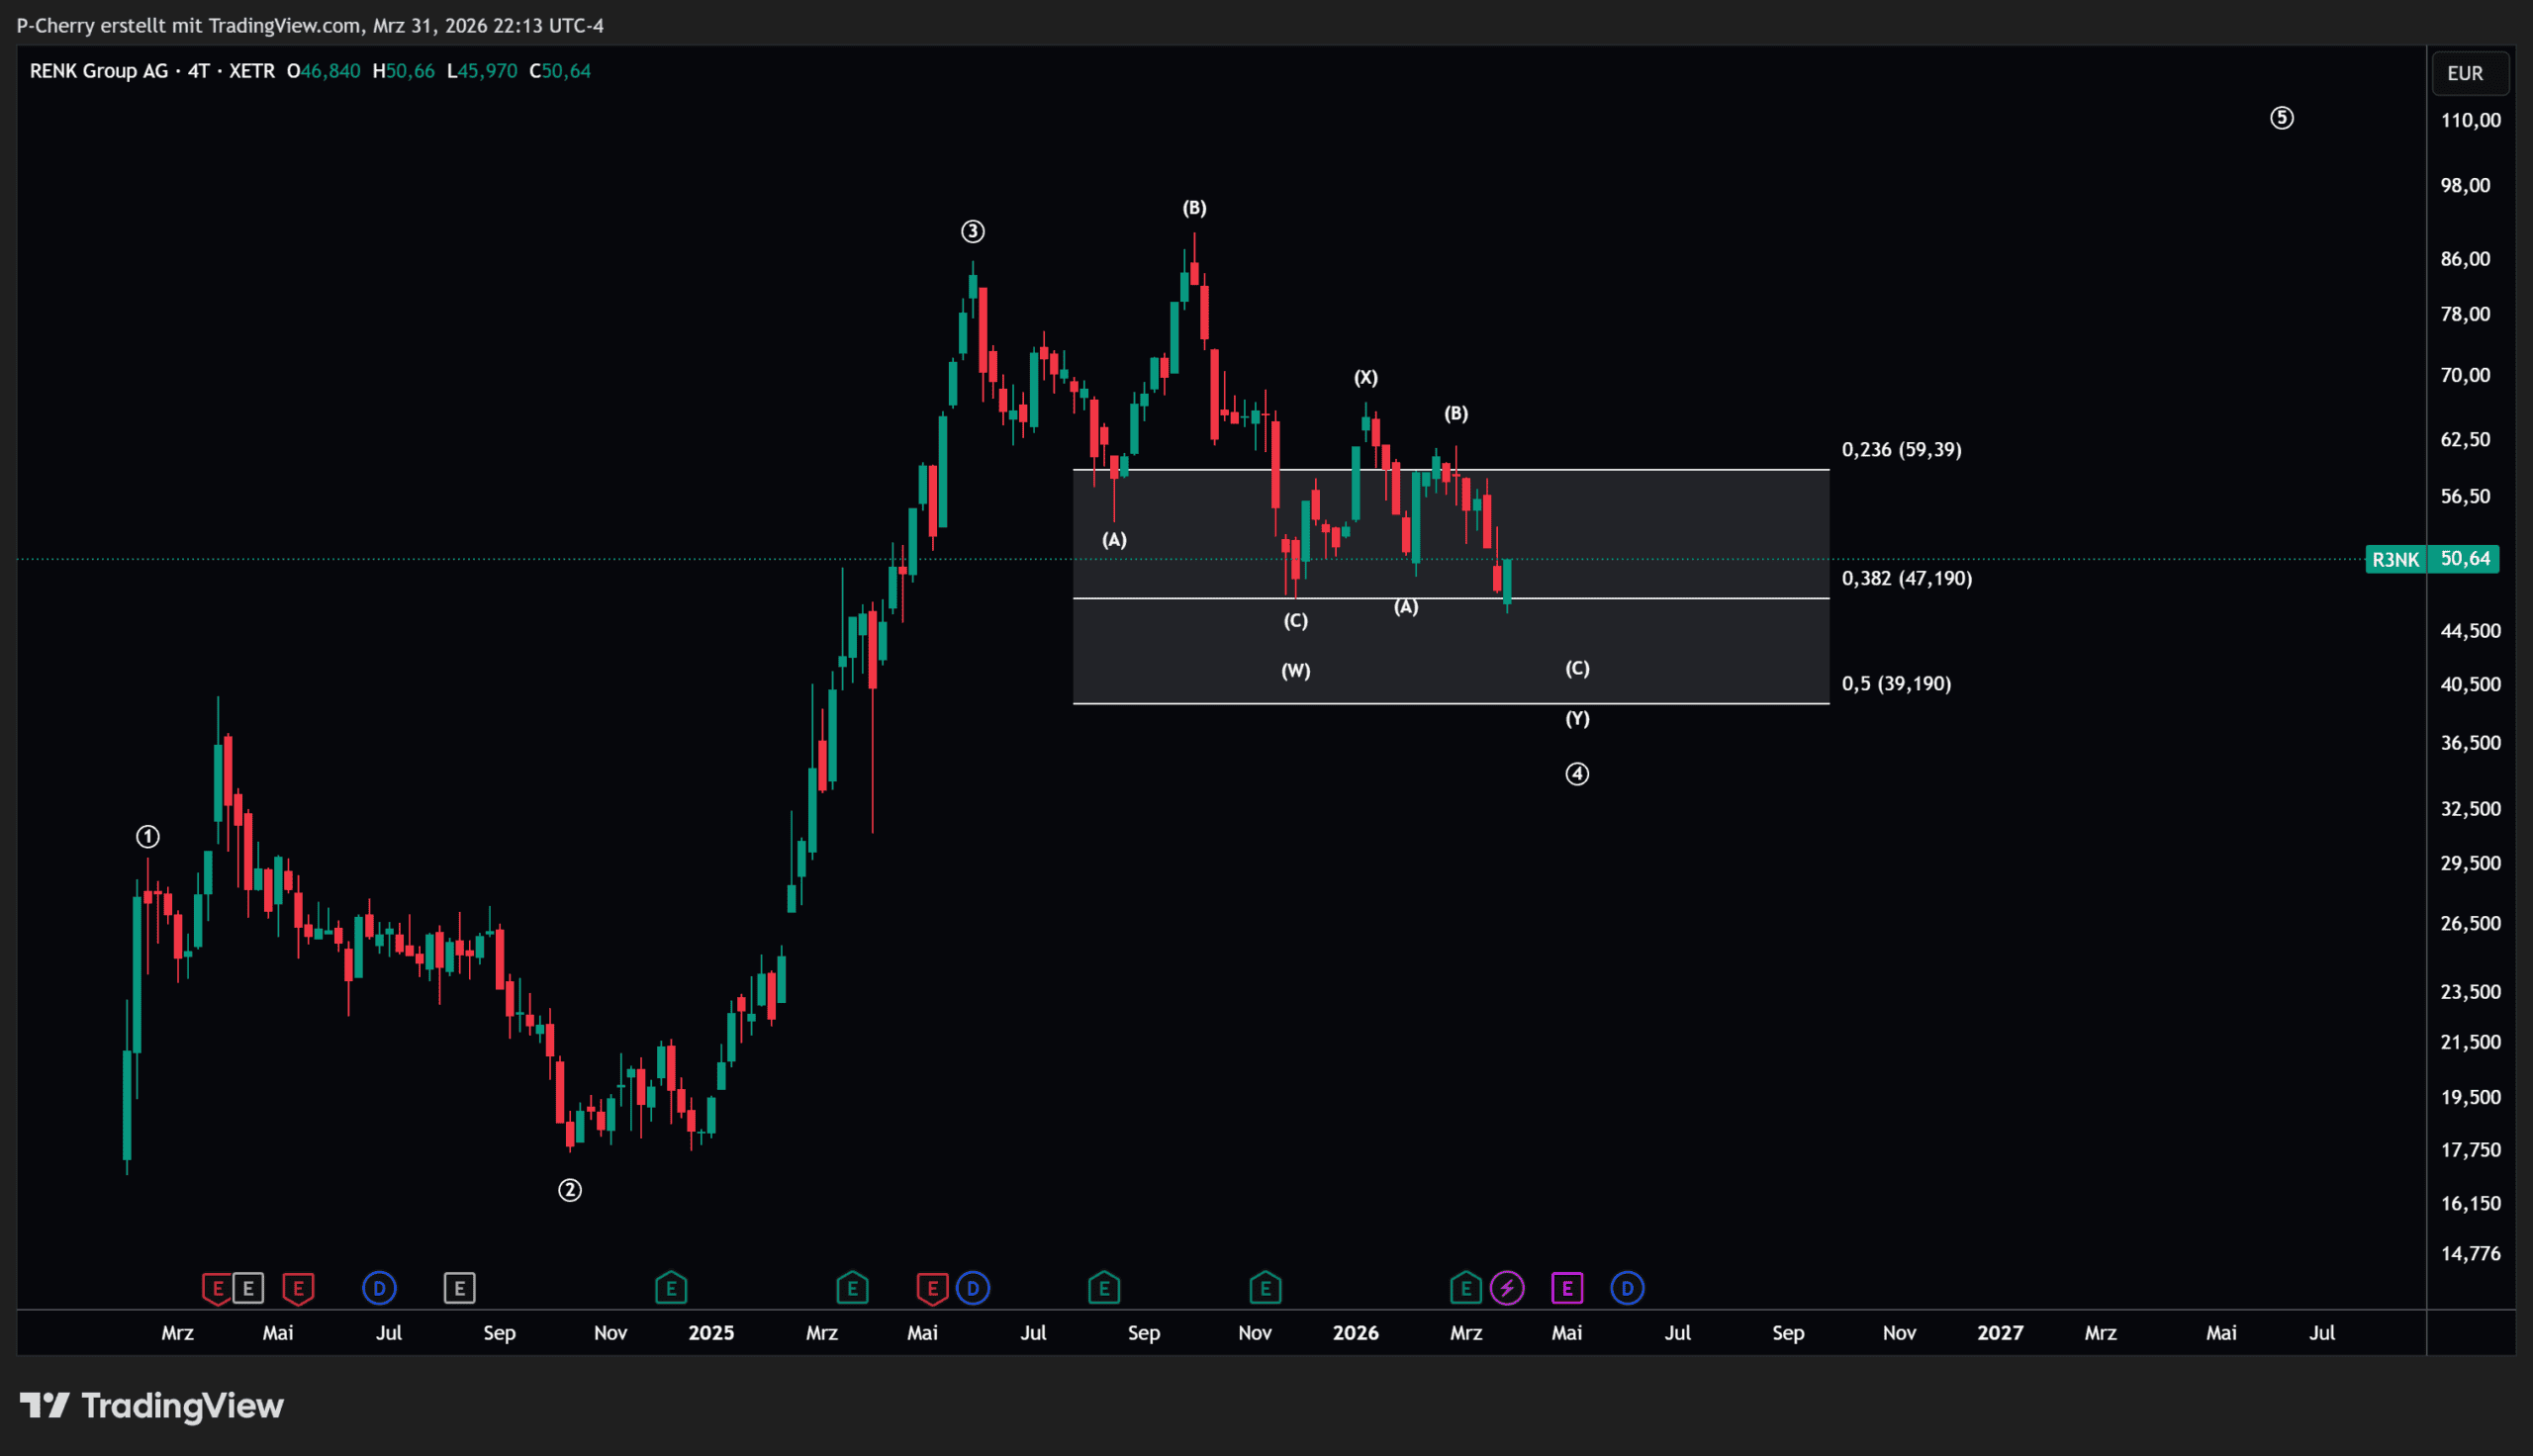Click the RENK Group AG symbol title

pyautogui.click(x=99, y=71)
